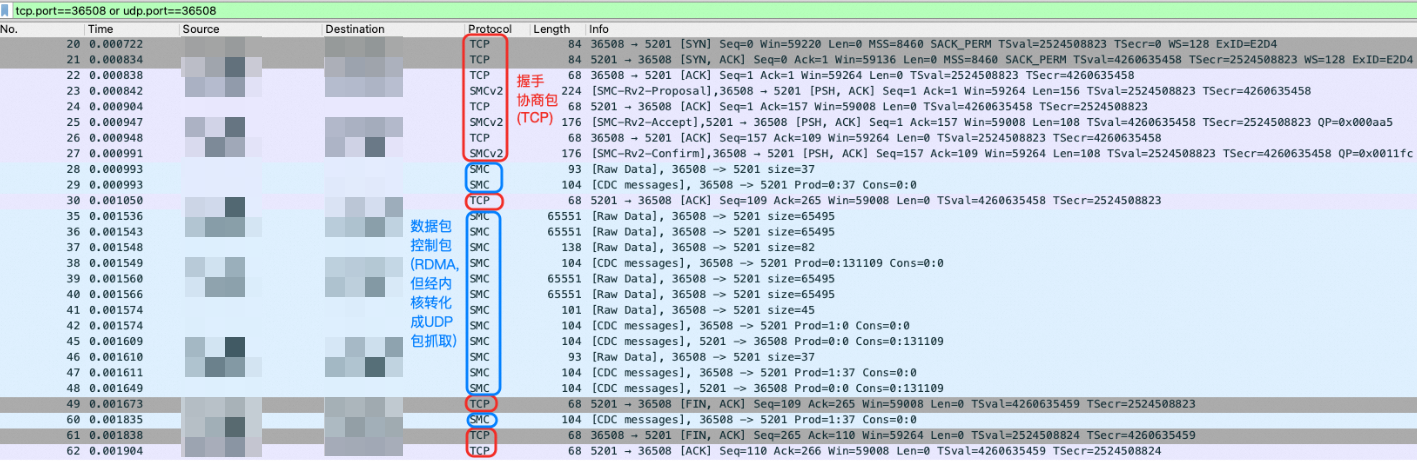Screen dimensions: 1417x461
Task: Select packet 21 SYN, ACK row
Action: [708, 59]
